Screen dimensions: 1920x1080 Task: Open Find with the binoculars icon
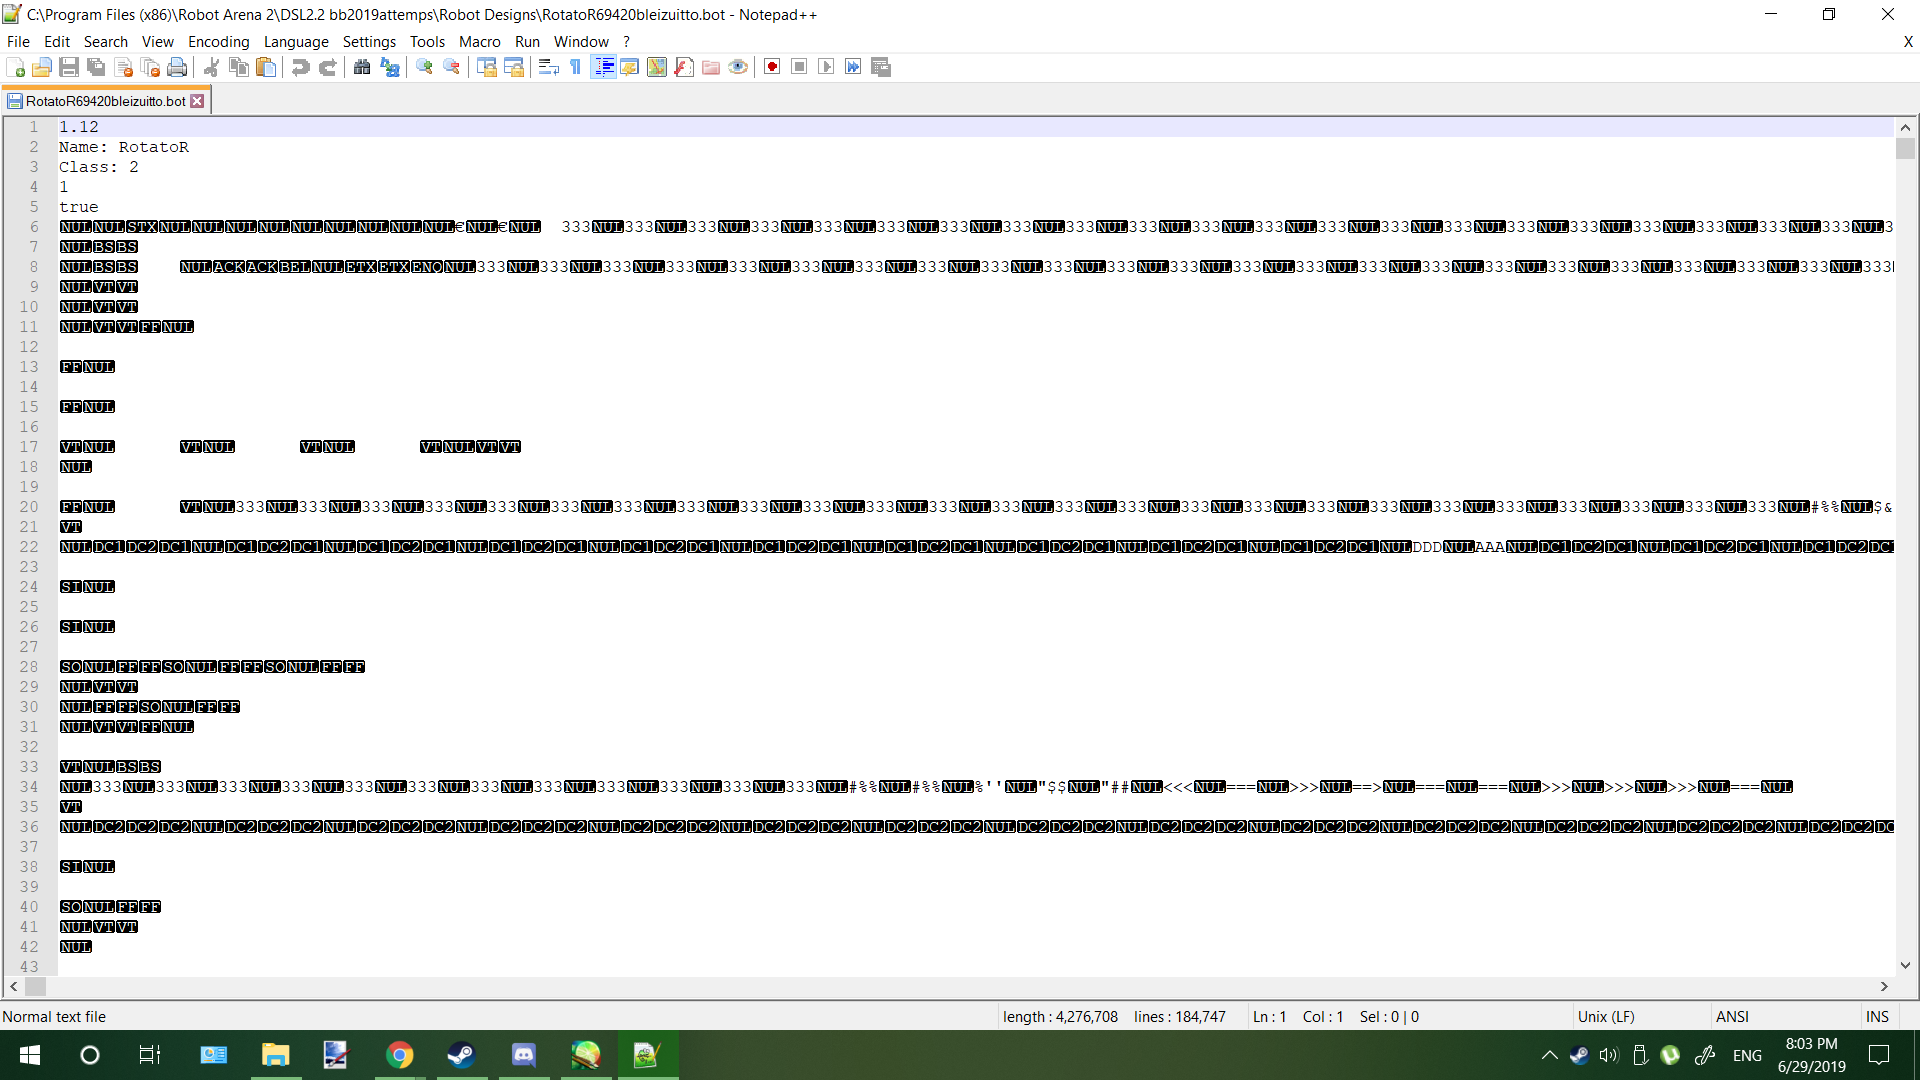tap(362, 67)
